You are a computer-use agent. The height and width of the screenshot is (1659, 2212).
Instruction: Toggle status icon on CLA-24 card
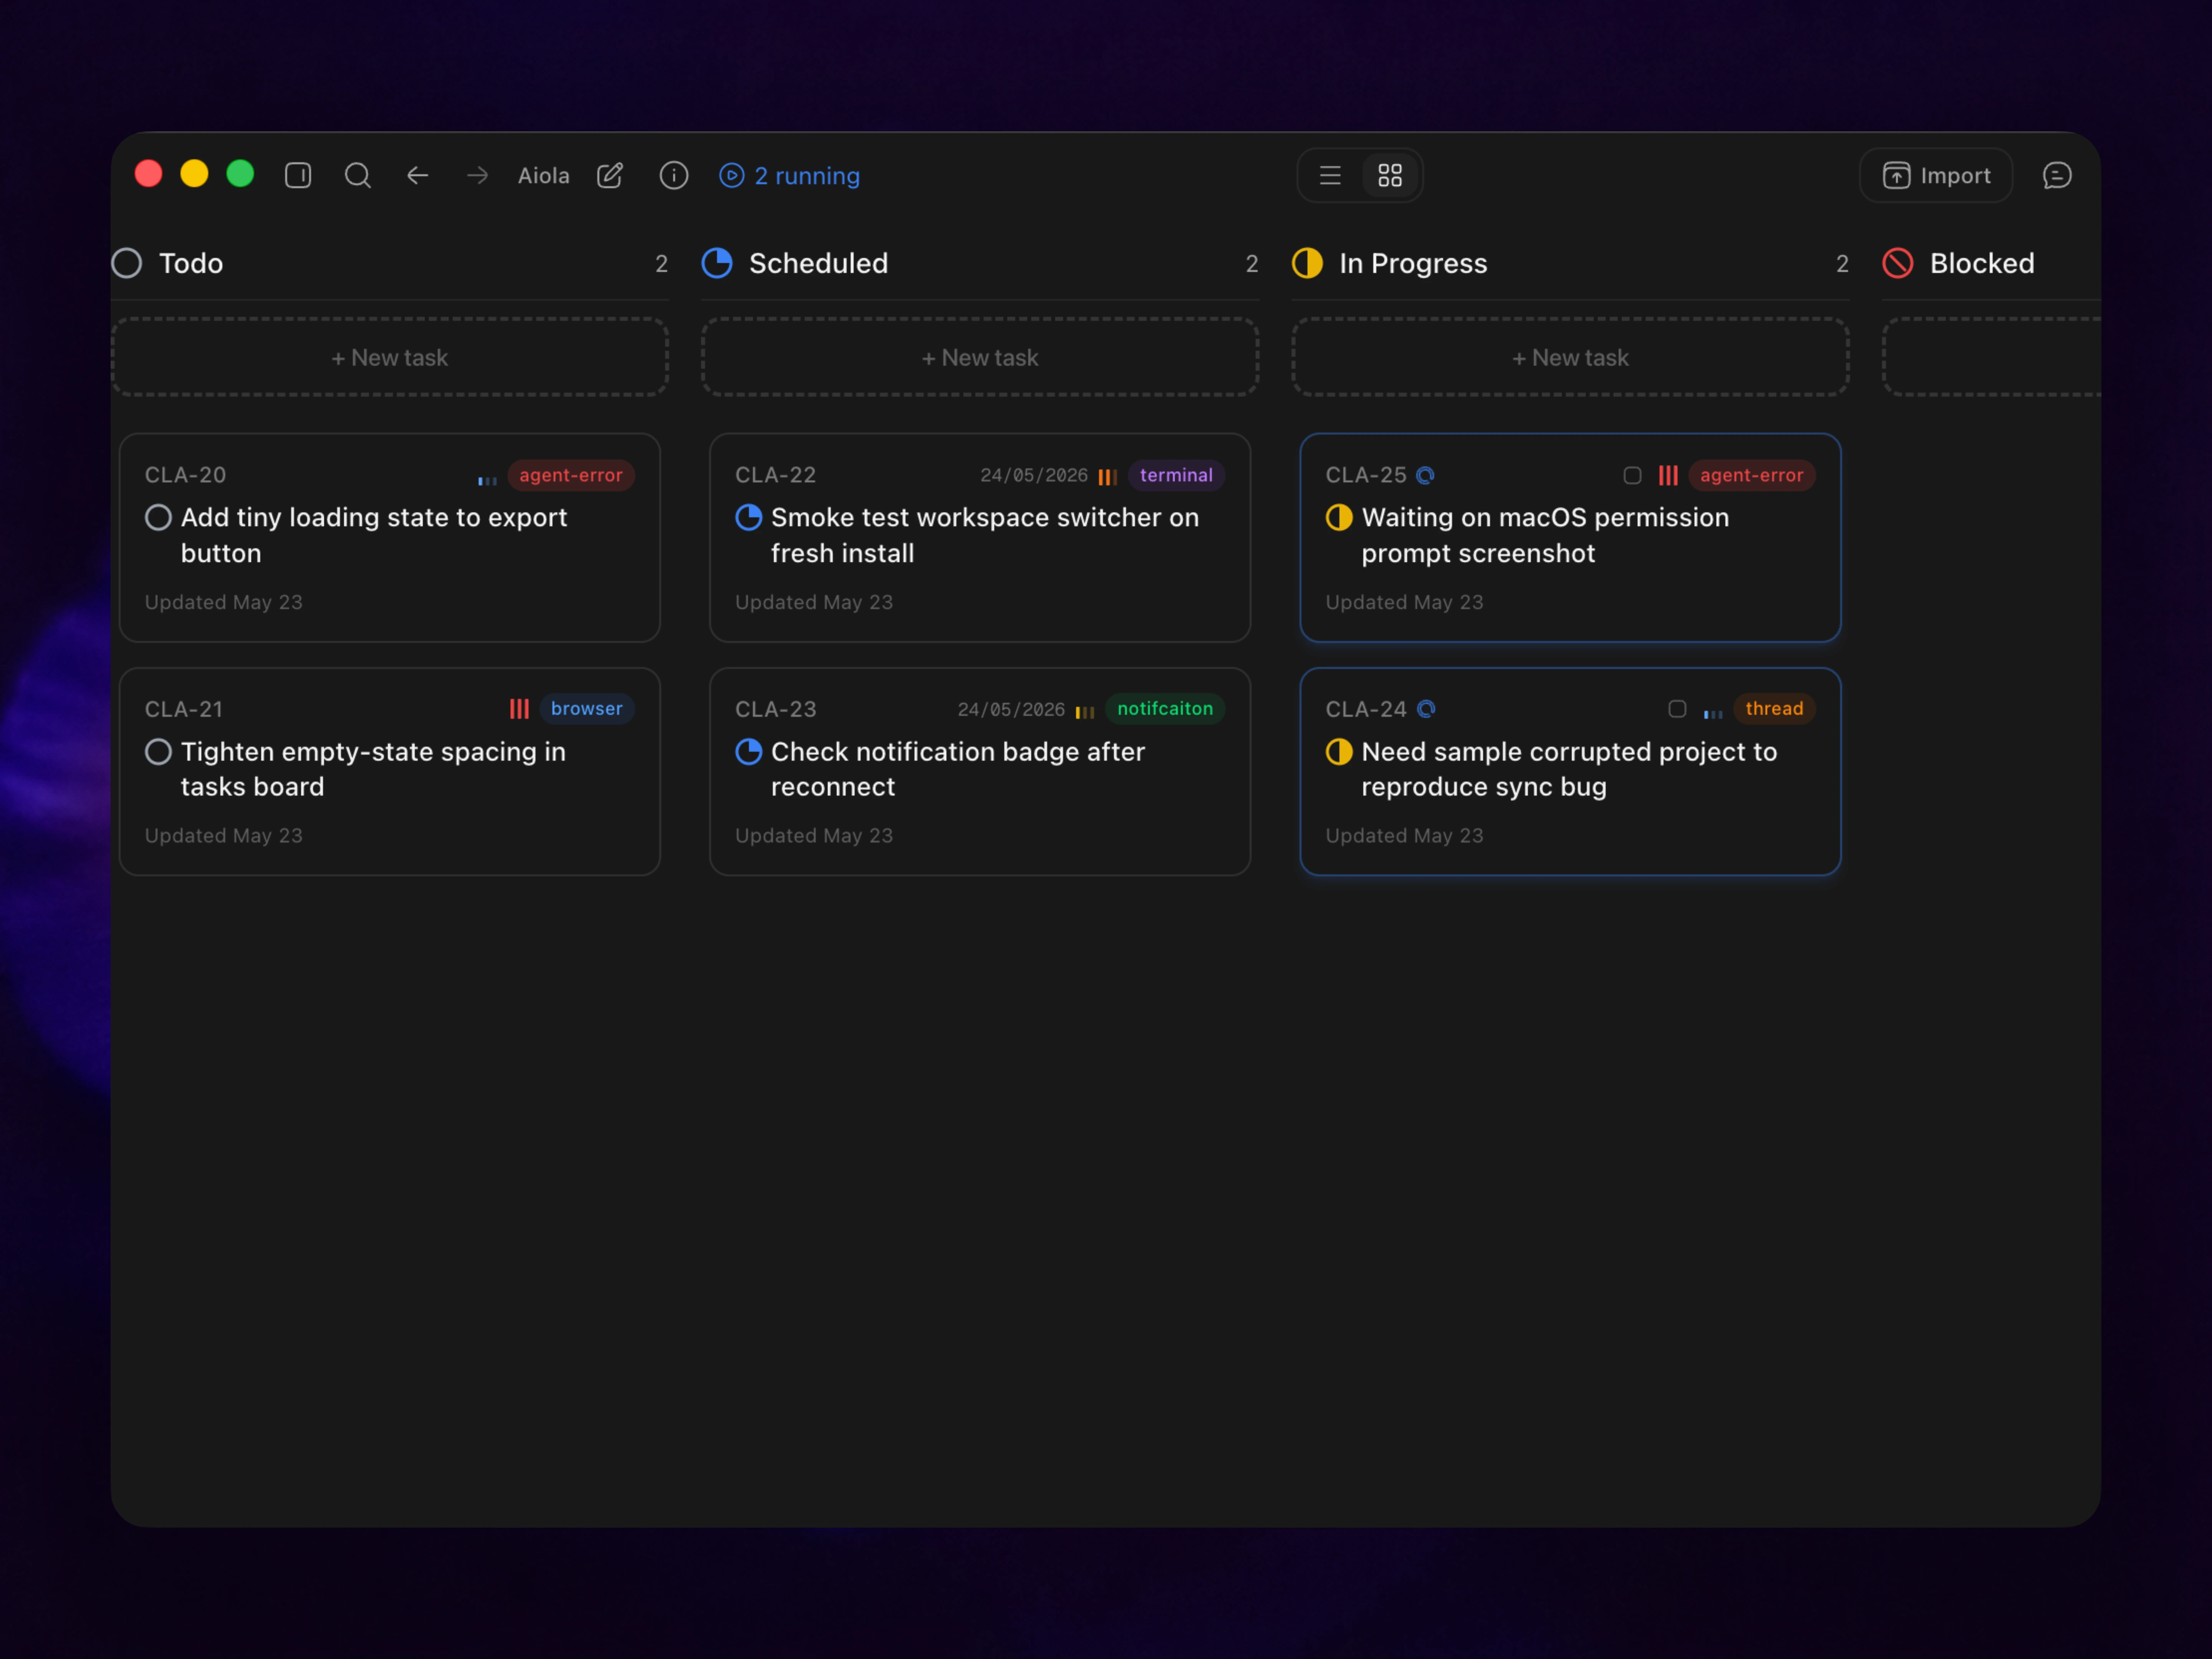click(1339, 751)
